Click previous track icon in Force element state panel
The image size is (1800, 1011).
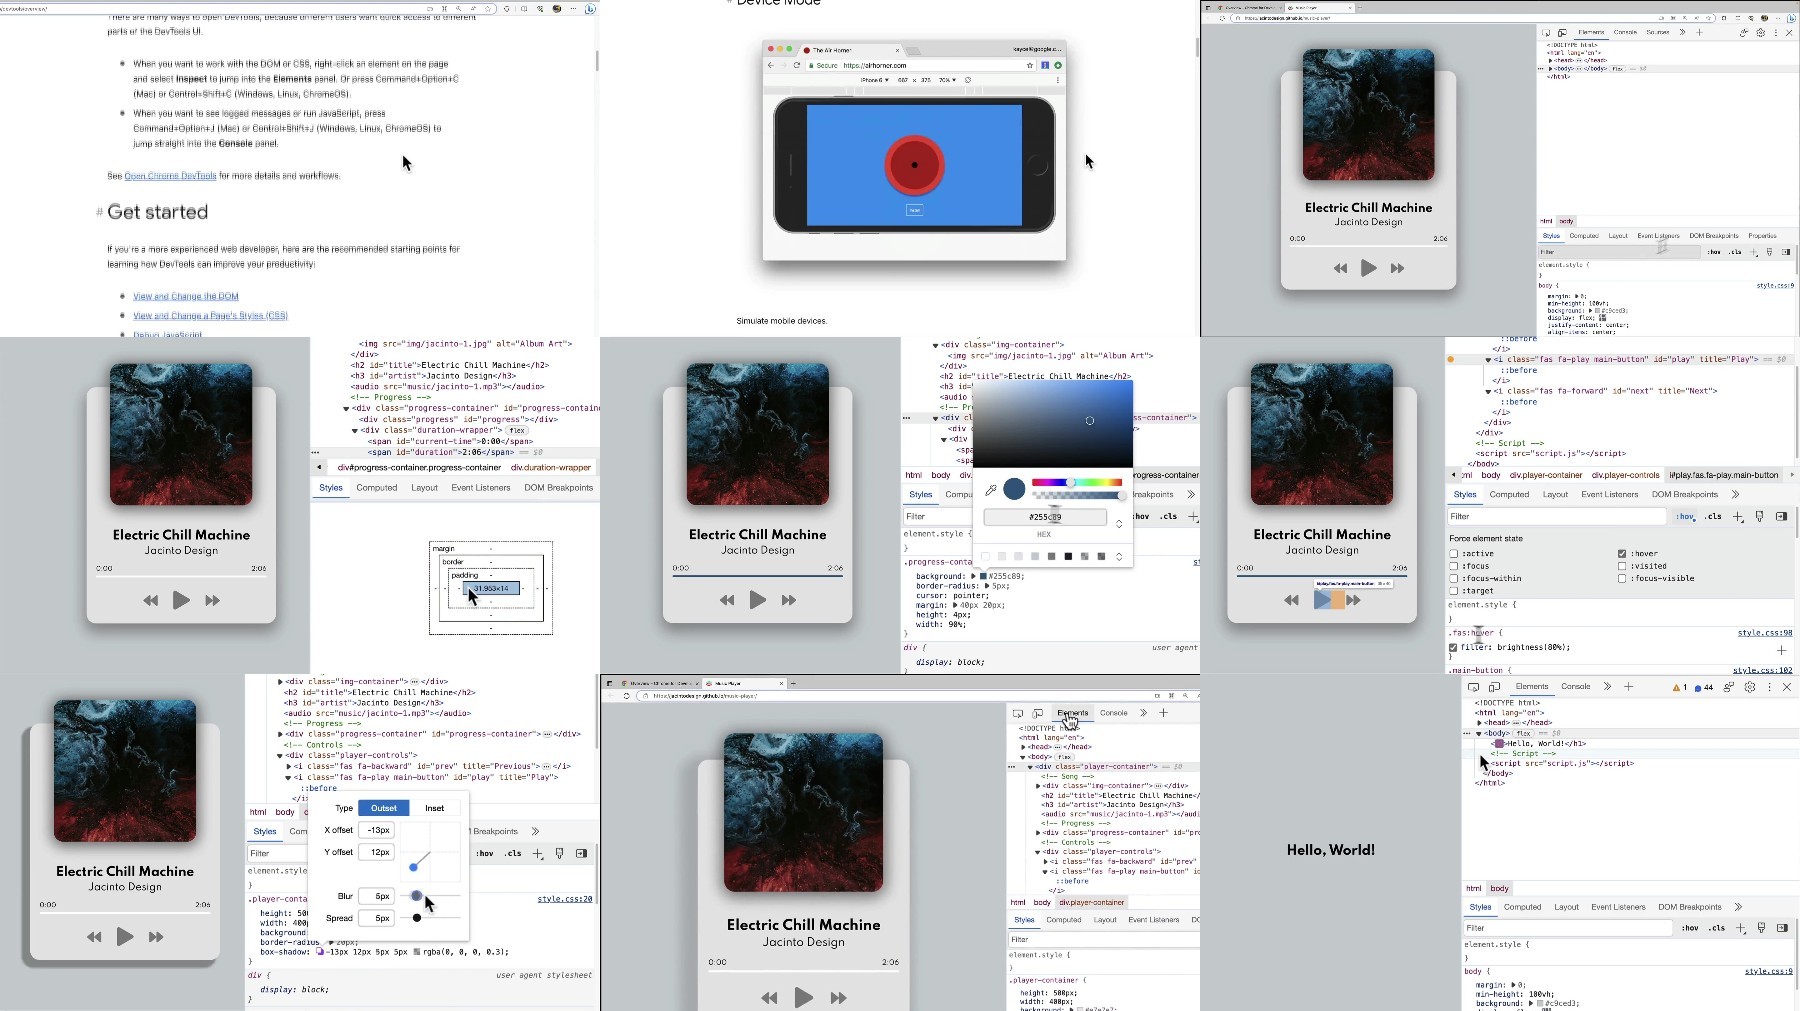(1291, 600)
